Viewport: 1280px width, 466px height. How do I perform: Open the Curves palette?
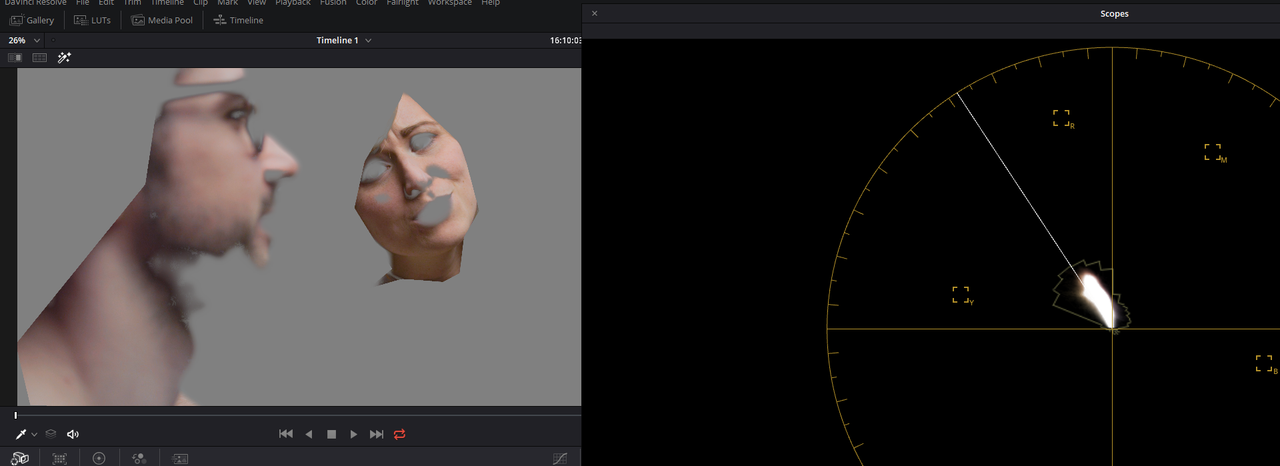point(560,458)
